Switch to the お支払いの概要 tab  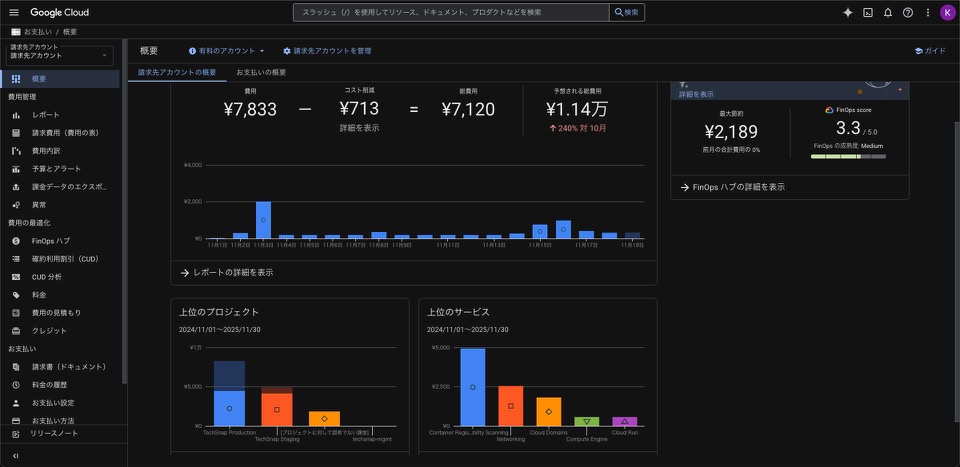tap(261, 73)
